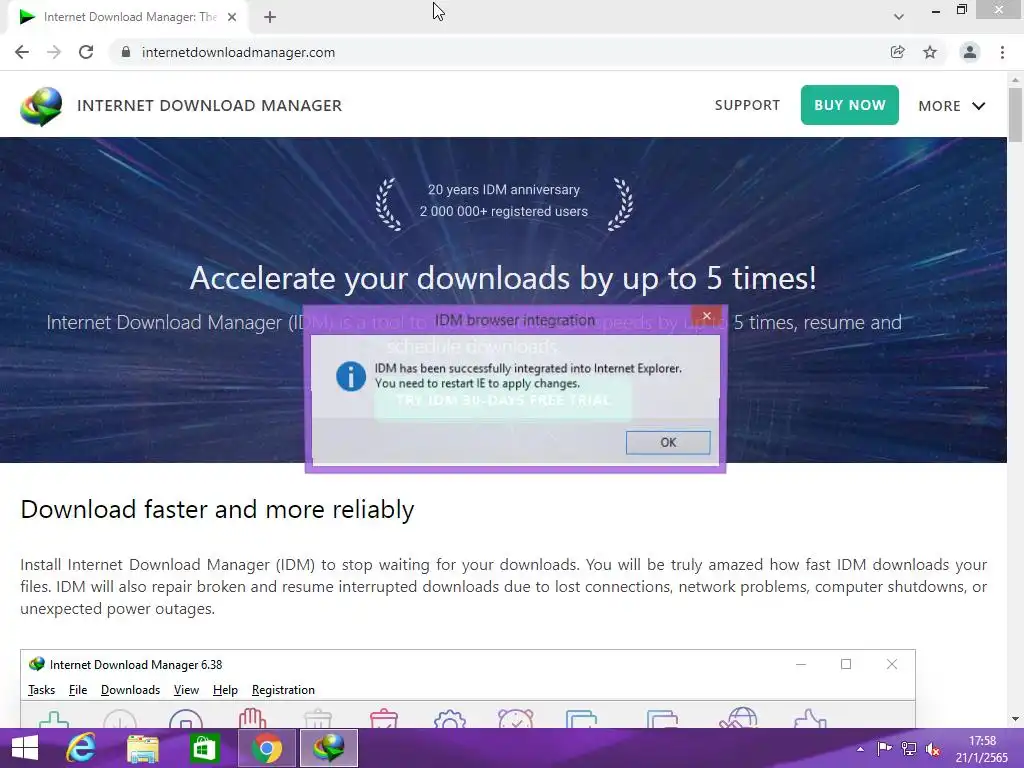The image size is (1024, 768).
Task: Click the browser forward arrow
Action: pos(54,52)
